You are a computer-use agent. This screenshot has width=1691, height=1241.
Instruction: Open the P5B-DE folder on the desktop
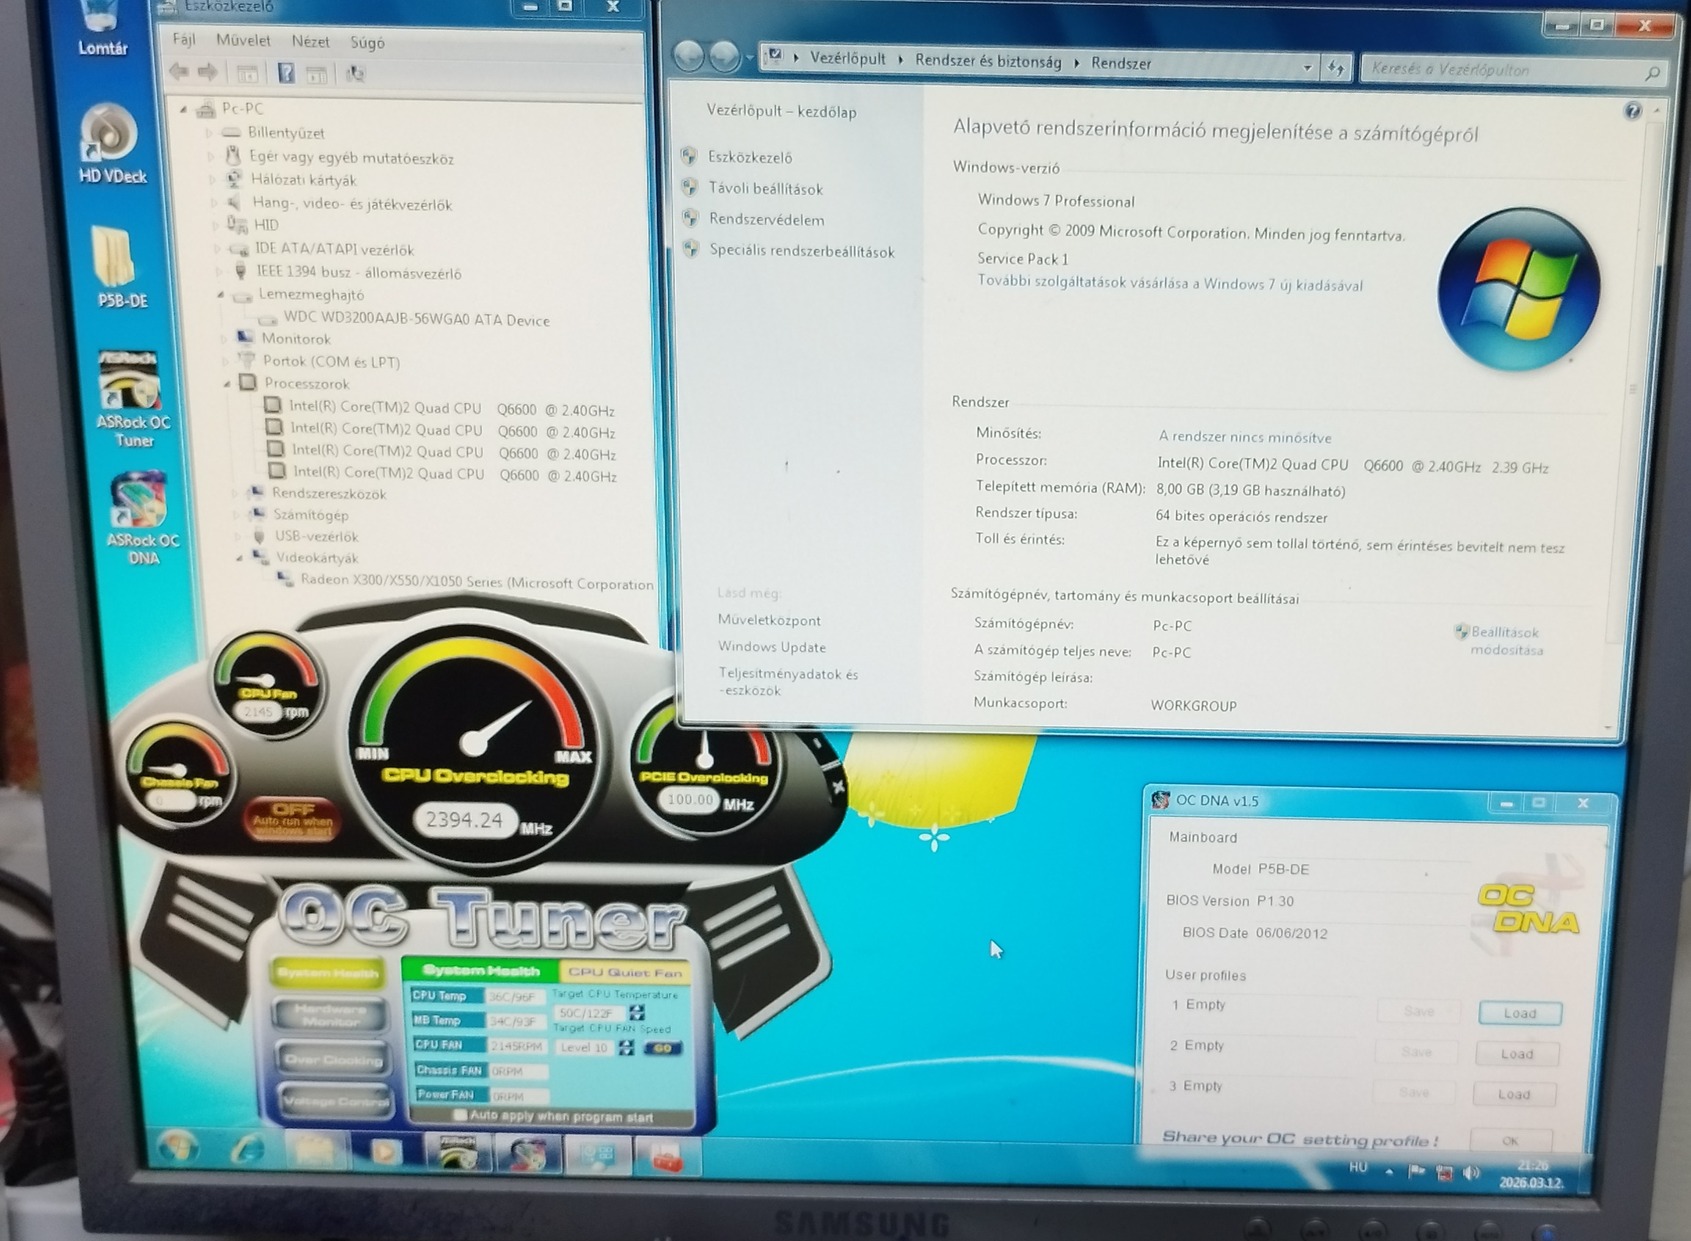[120, 267]
